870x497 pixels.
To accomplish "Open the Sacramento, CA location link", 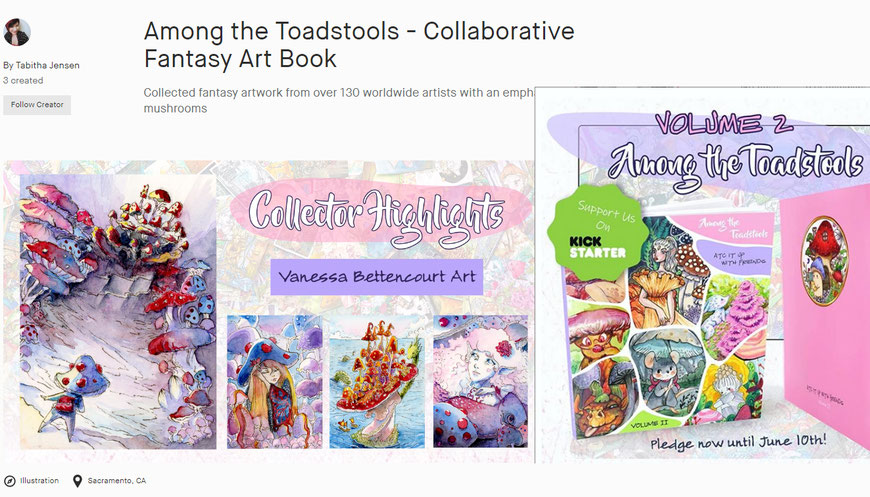I will [x=117, y=481].
